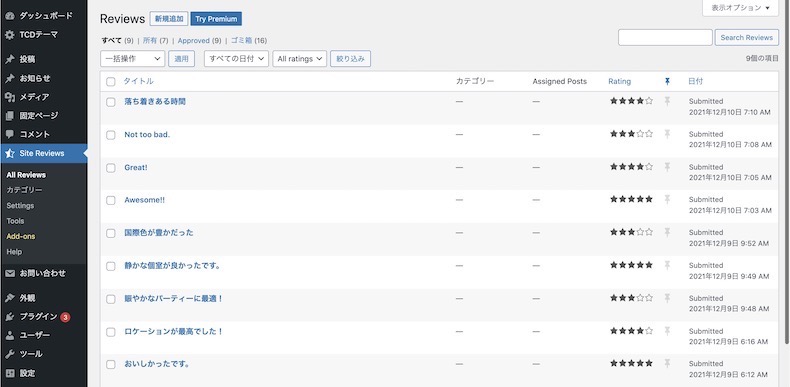Check the 落ち着きある時間 row checkbox
This screenshot has width=790, height=387.
[111, 102]
